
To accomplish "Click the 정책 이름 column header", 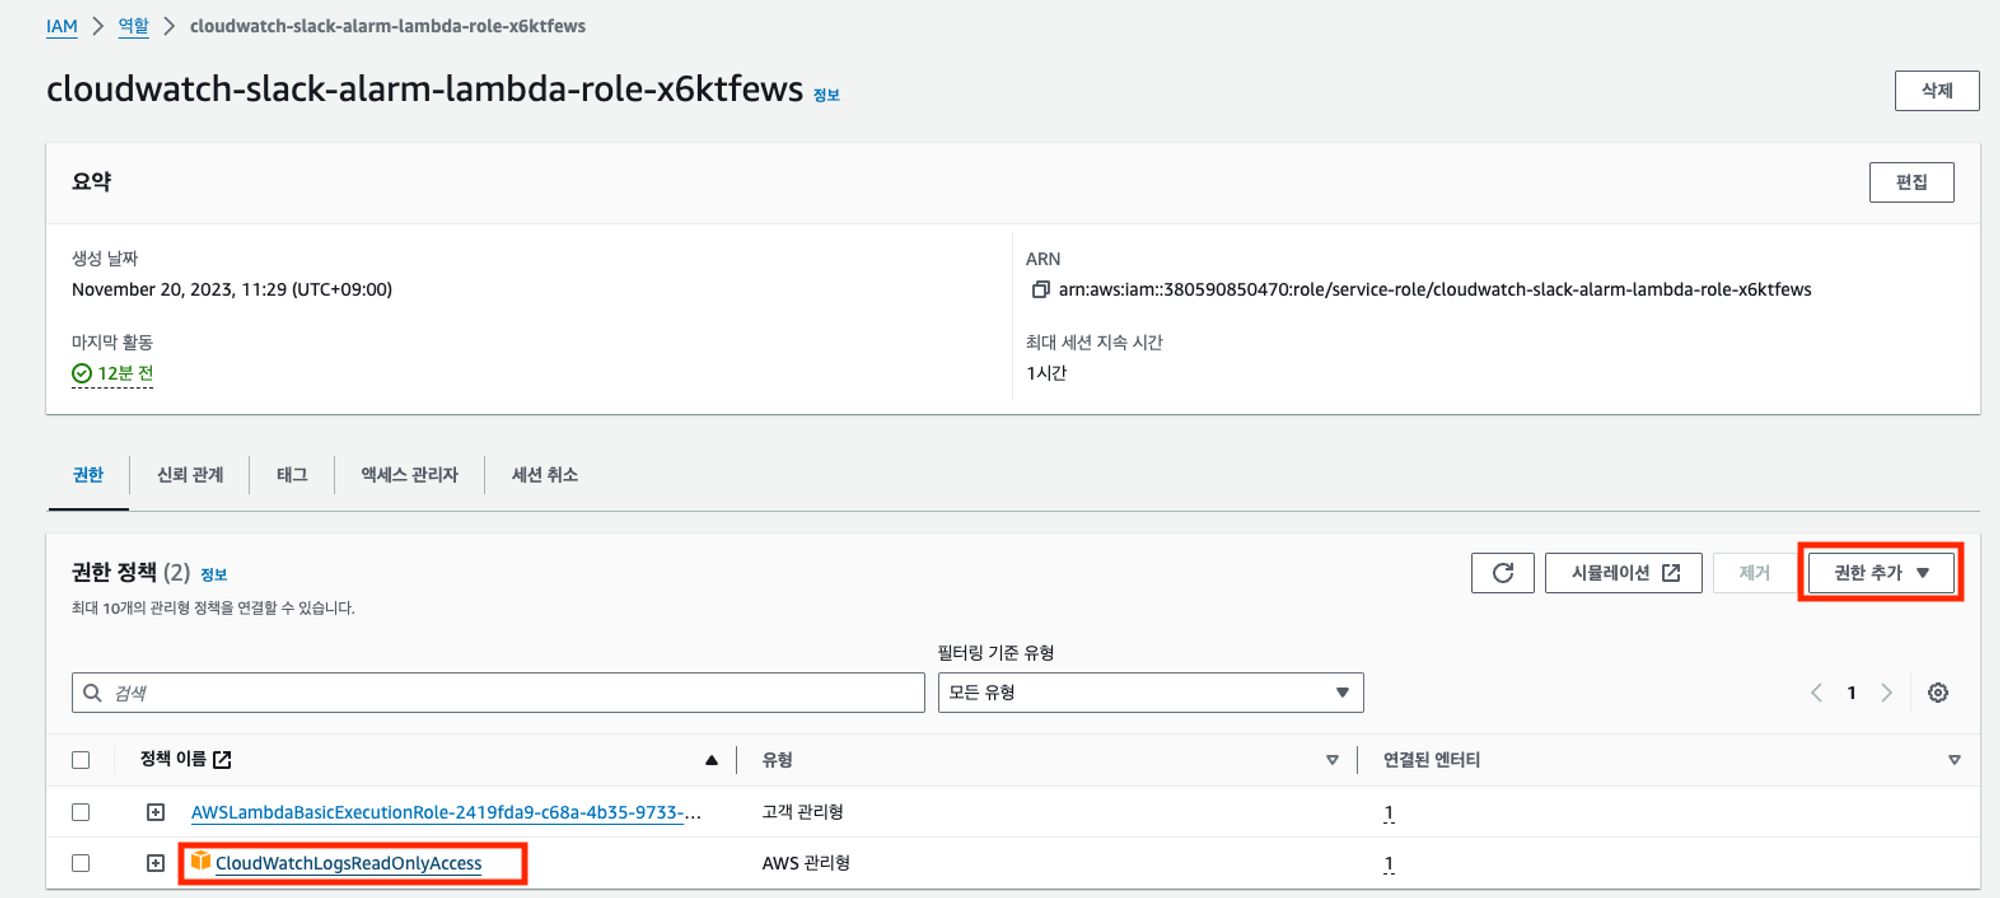I will (173, 760).
